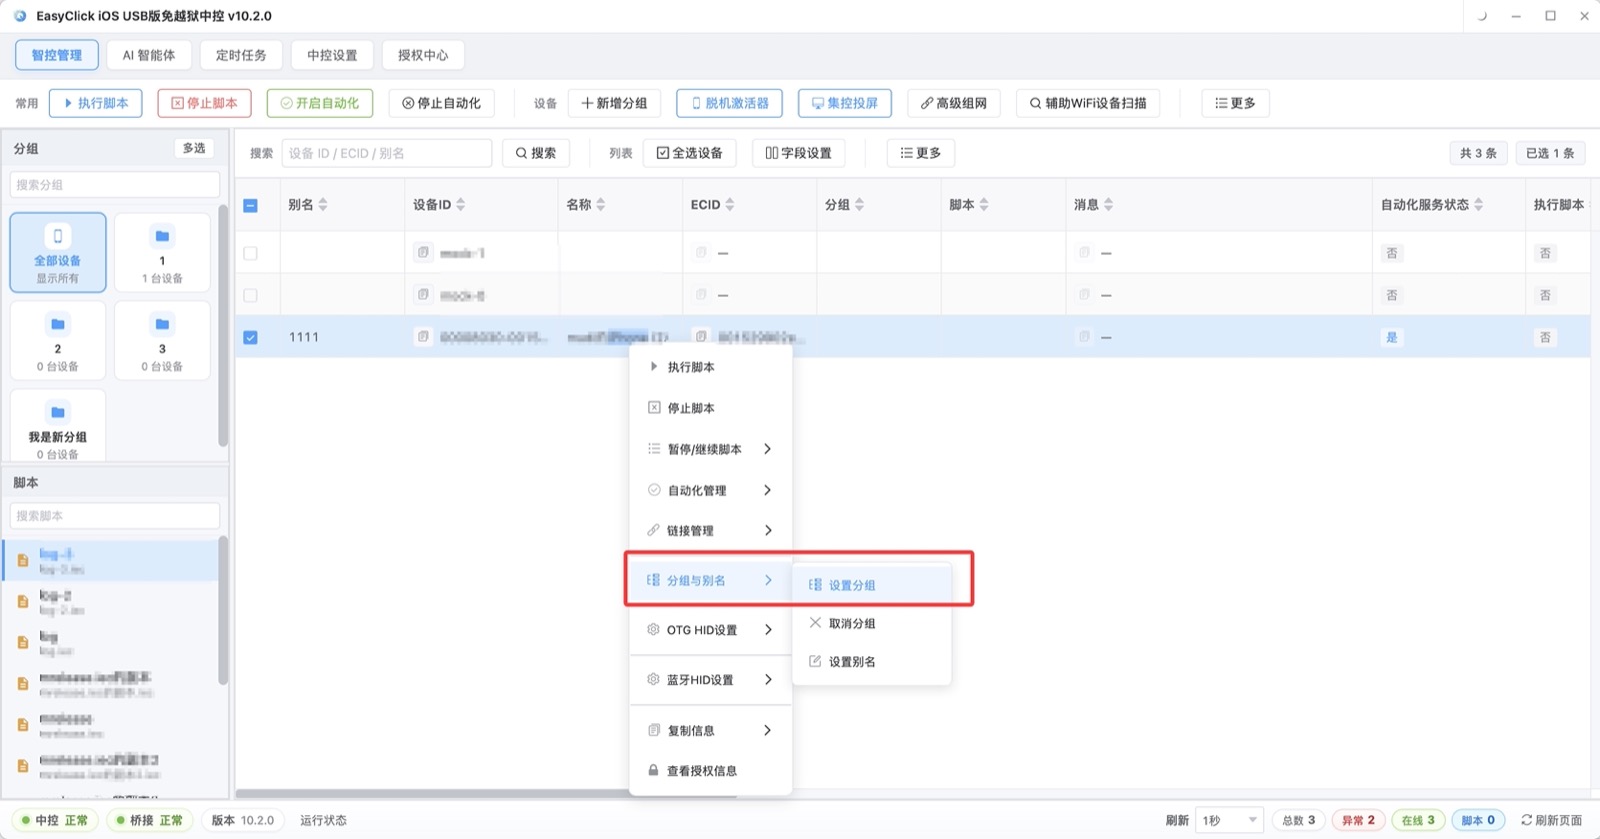Check the second device row checkbox
This screenshot has width=1600, height=839.
coord(251,295)
